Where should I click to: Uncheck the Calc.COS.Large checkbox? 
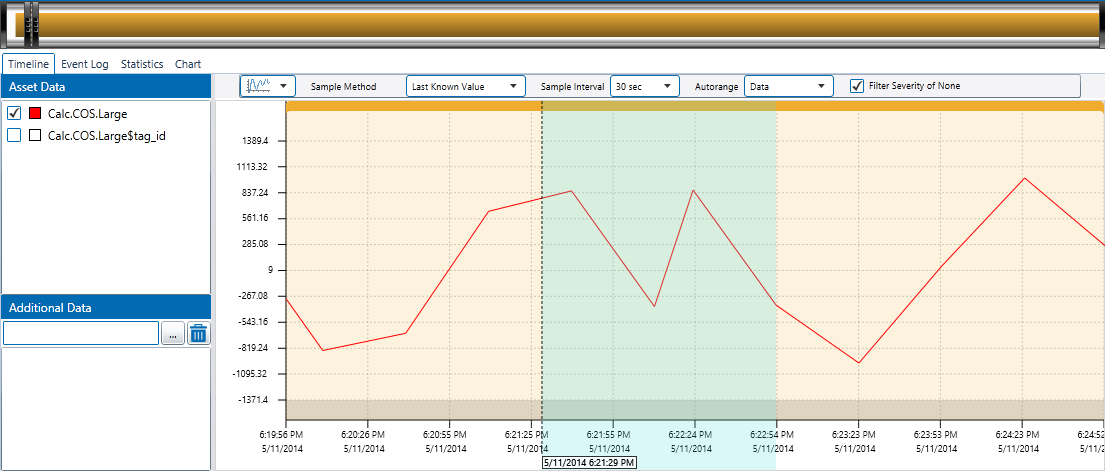click(14, 114)
